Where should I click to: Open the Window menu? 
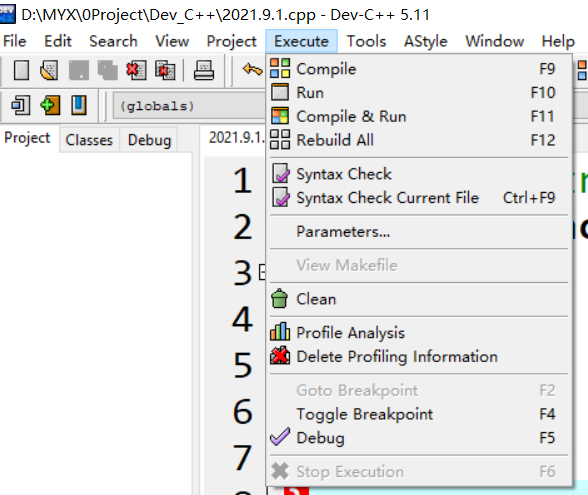point(495,41)
